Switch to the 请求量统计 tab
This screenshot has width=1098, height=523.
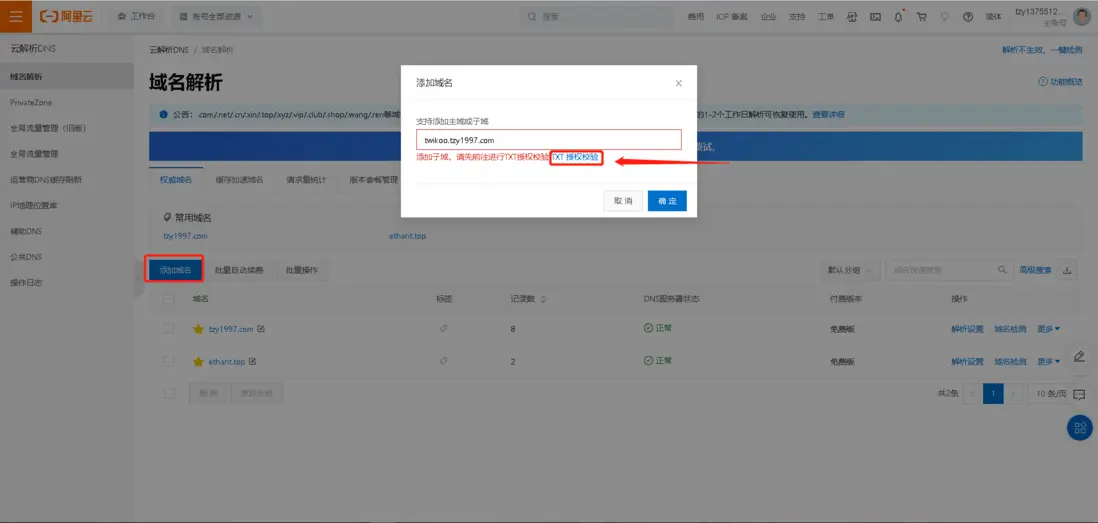tap(306, 179)
